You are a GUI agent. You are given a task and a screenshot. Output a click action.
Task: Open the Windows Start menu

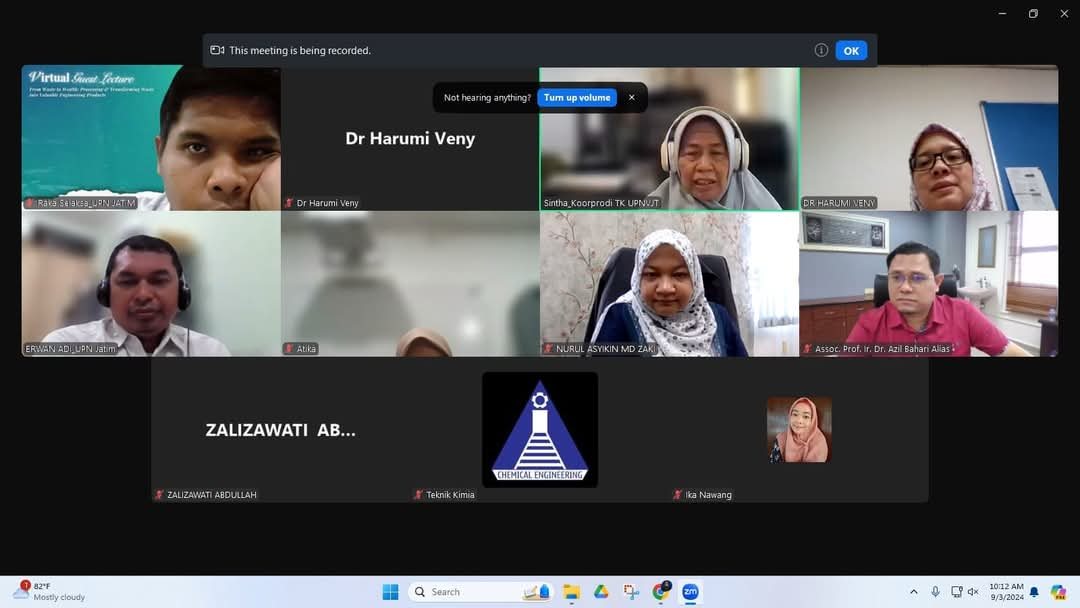point(391,591)
